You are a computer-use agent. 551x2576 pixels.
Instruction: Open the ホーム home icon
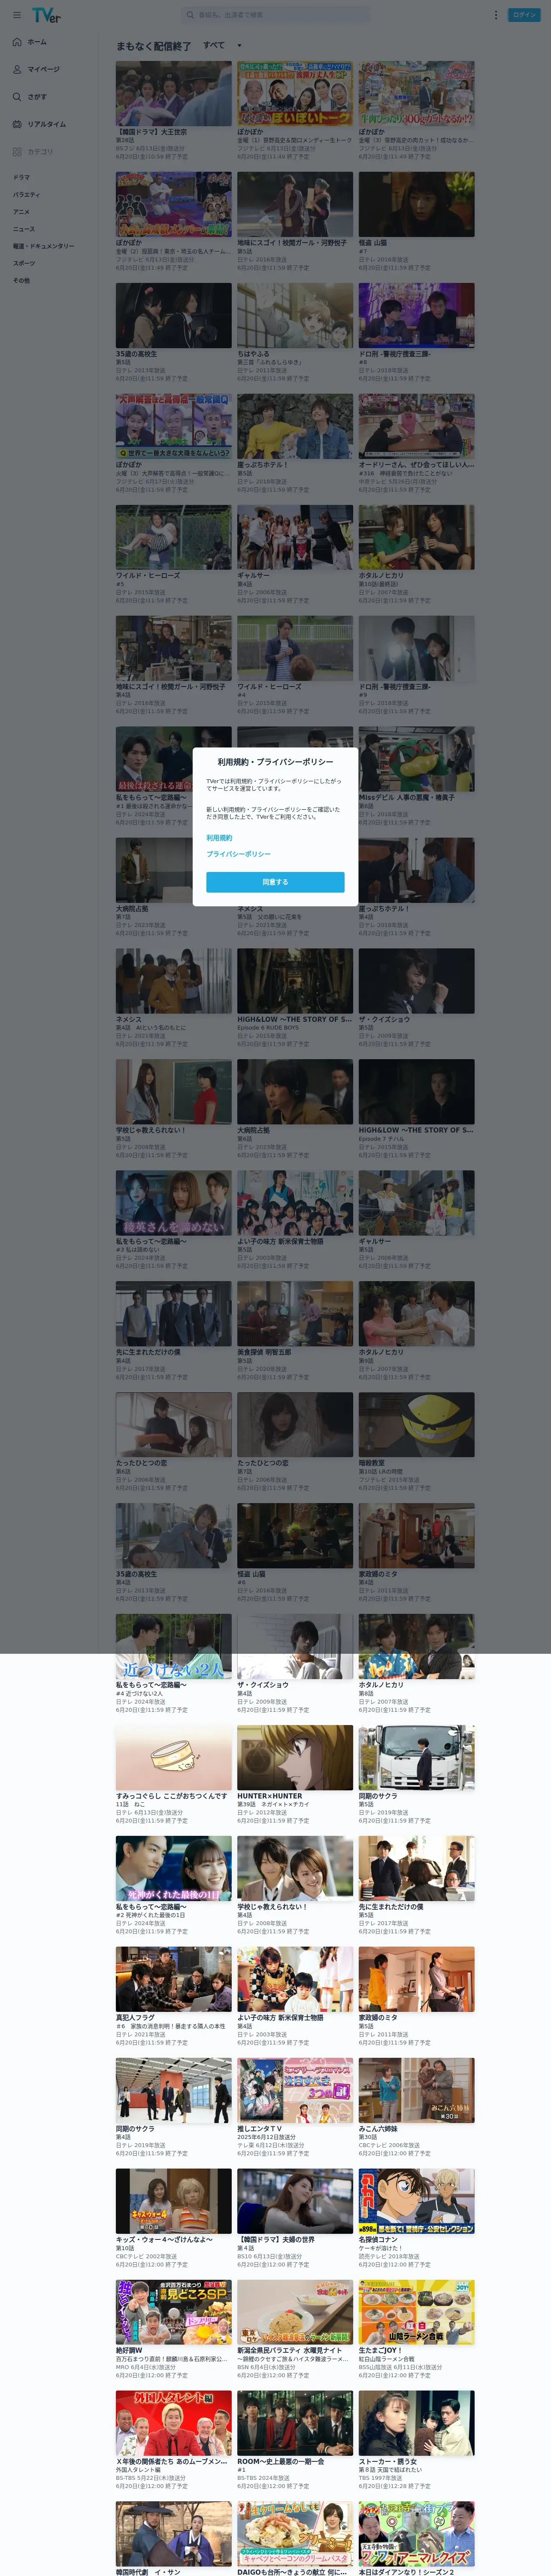tap(17, 42)
